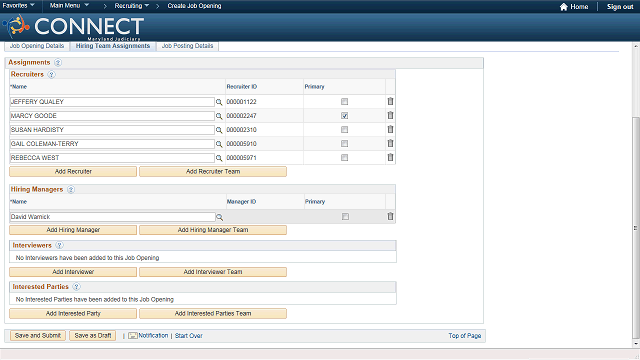
Task: Click Save as Draft button
Action: click(93, 336)
